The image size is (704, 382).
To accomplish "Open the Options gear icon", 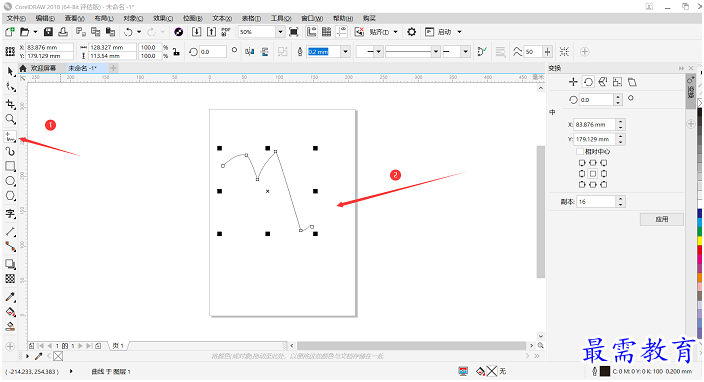I will (x=411, y=32).
